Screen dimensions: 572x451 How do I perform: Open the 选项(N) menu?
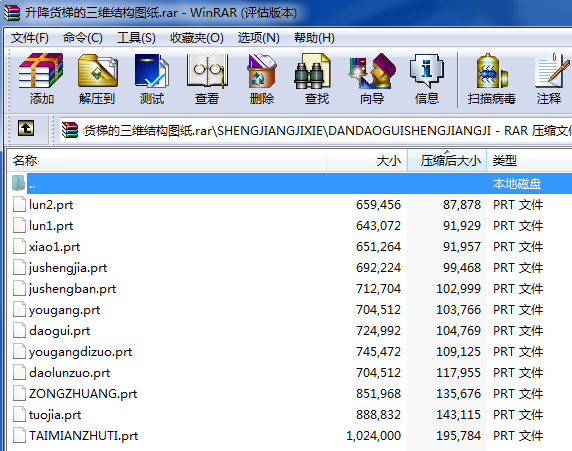tap(259, 38)
